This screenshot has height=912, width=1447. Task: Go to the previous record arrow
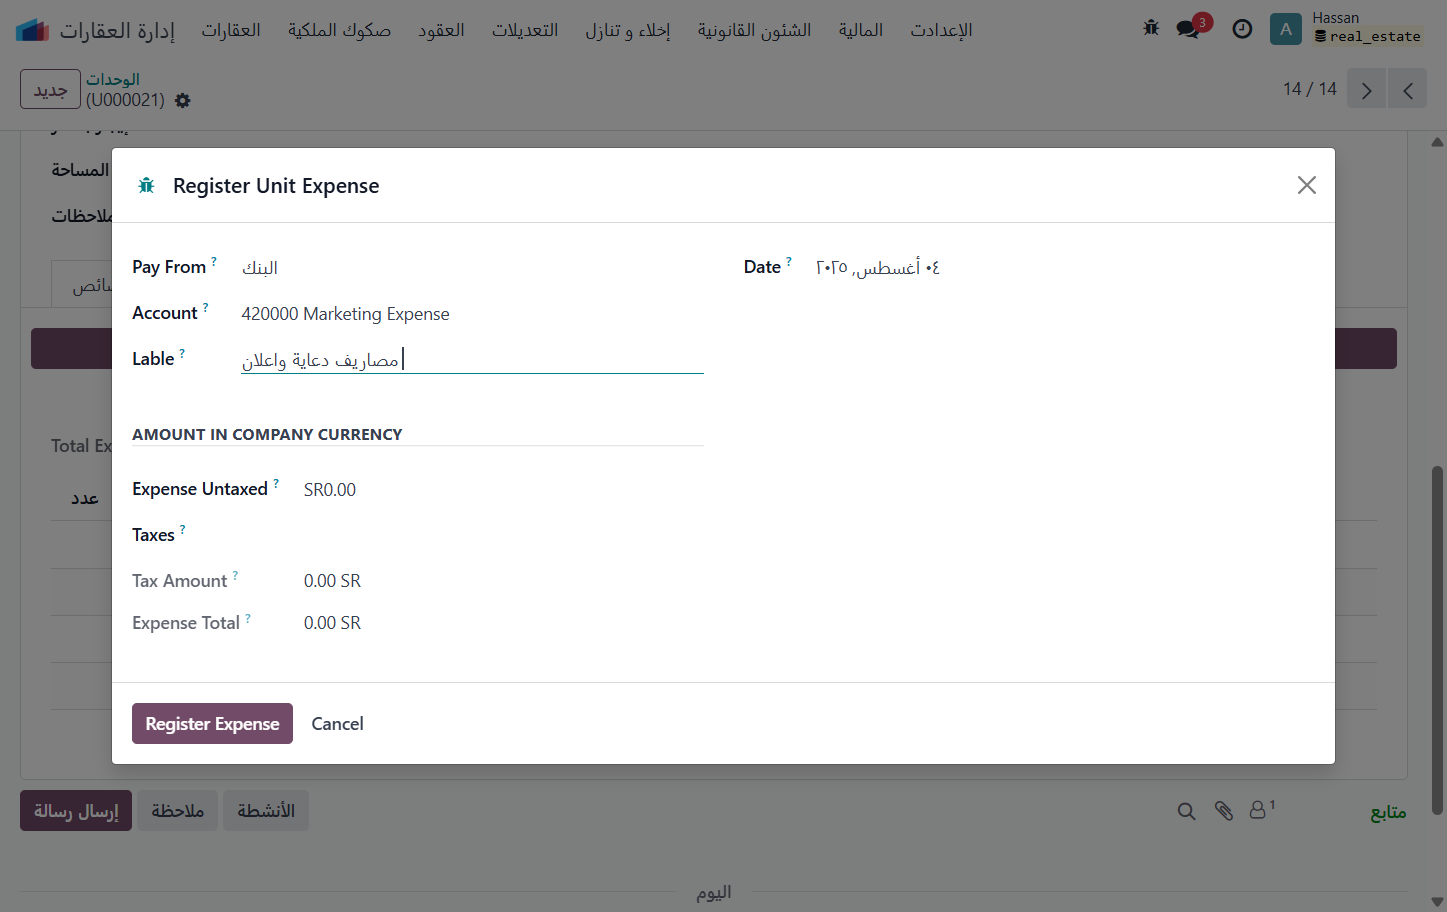pyautogui.click(x=1407, y=89)
